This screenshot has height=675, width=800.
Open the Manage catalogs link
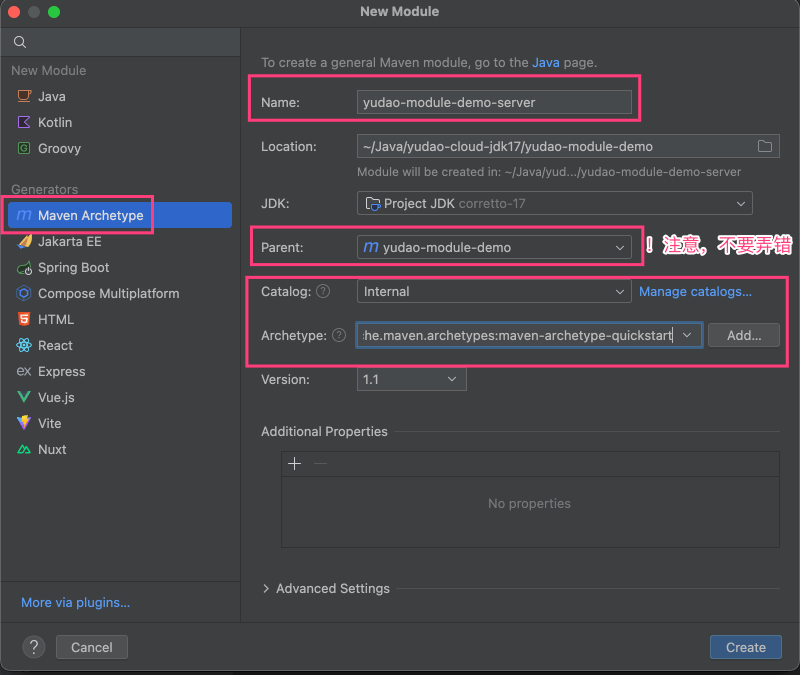(695, 292)
